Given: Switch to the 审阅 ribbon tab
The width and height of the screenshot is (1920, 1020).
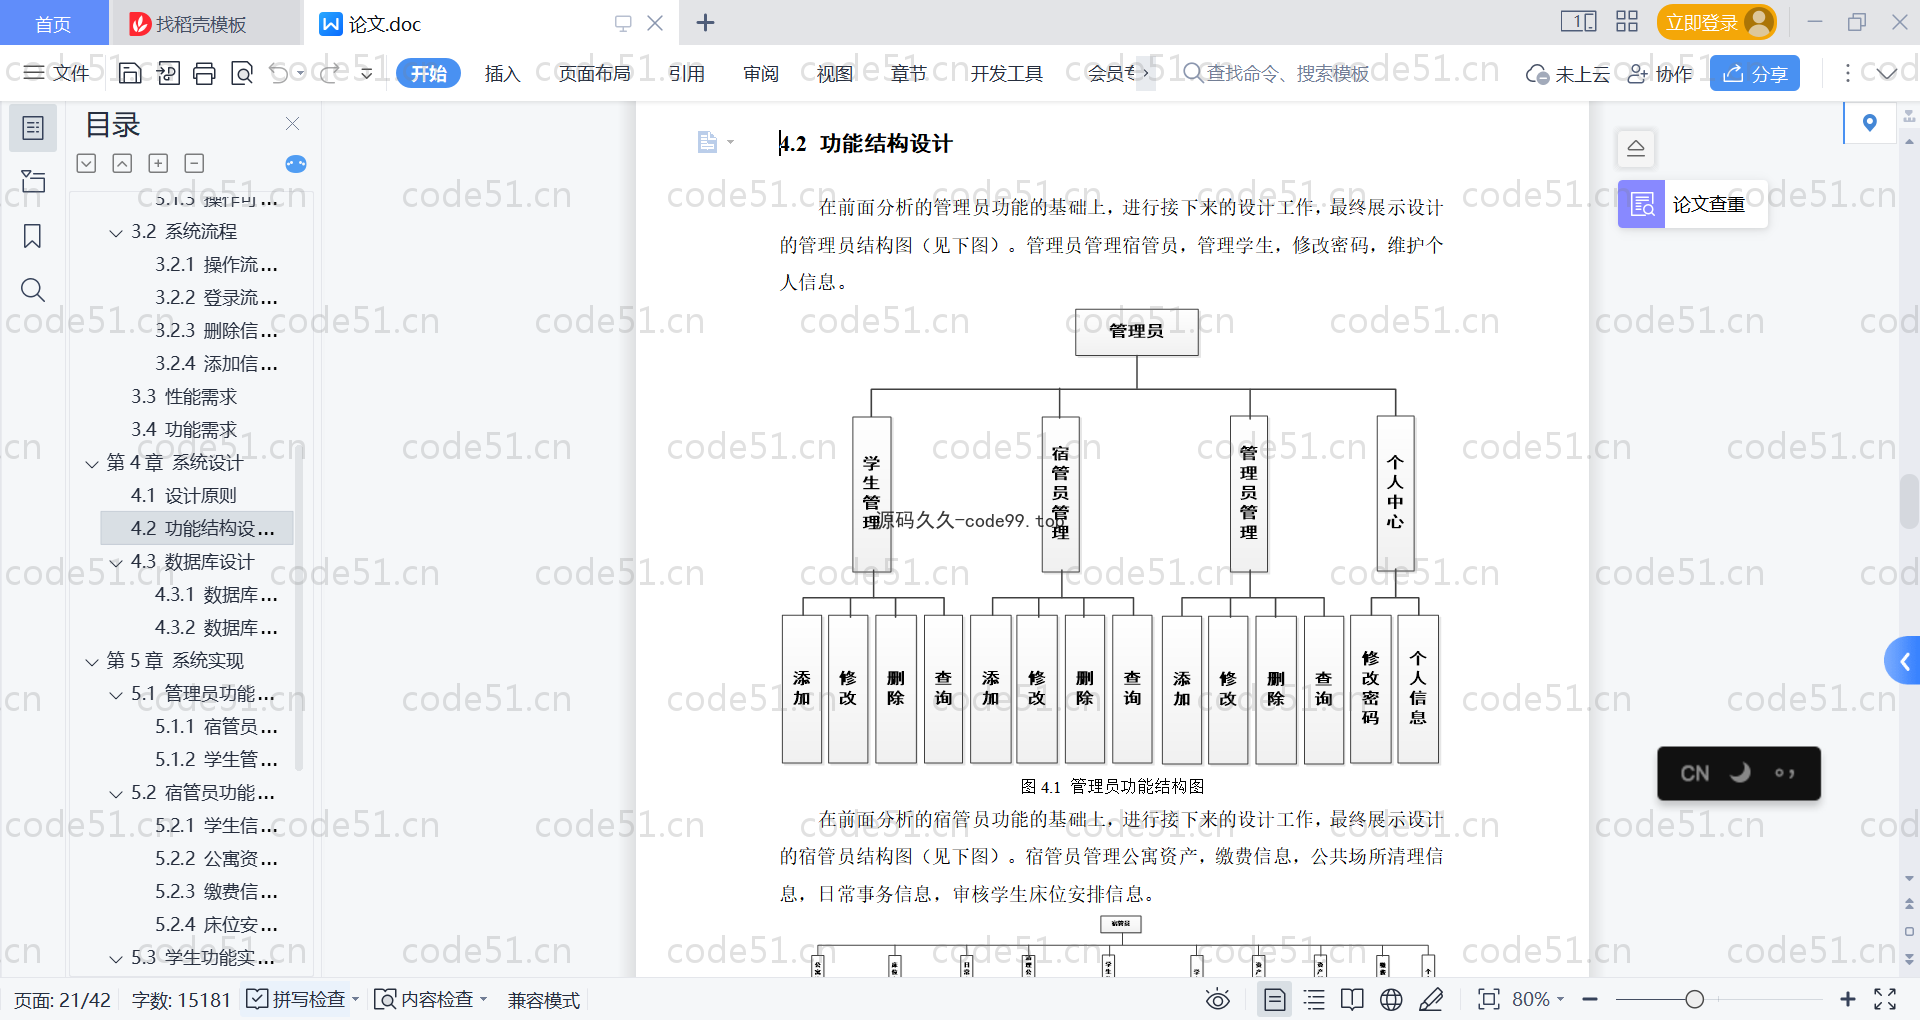Looking at the screenshot, I should click(760, 73).
